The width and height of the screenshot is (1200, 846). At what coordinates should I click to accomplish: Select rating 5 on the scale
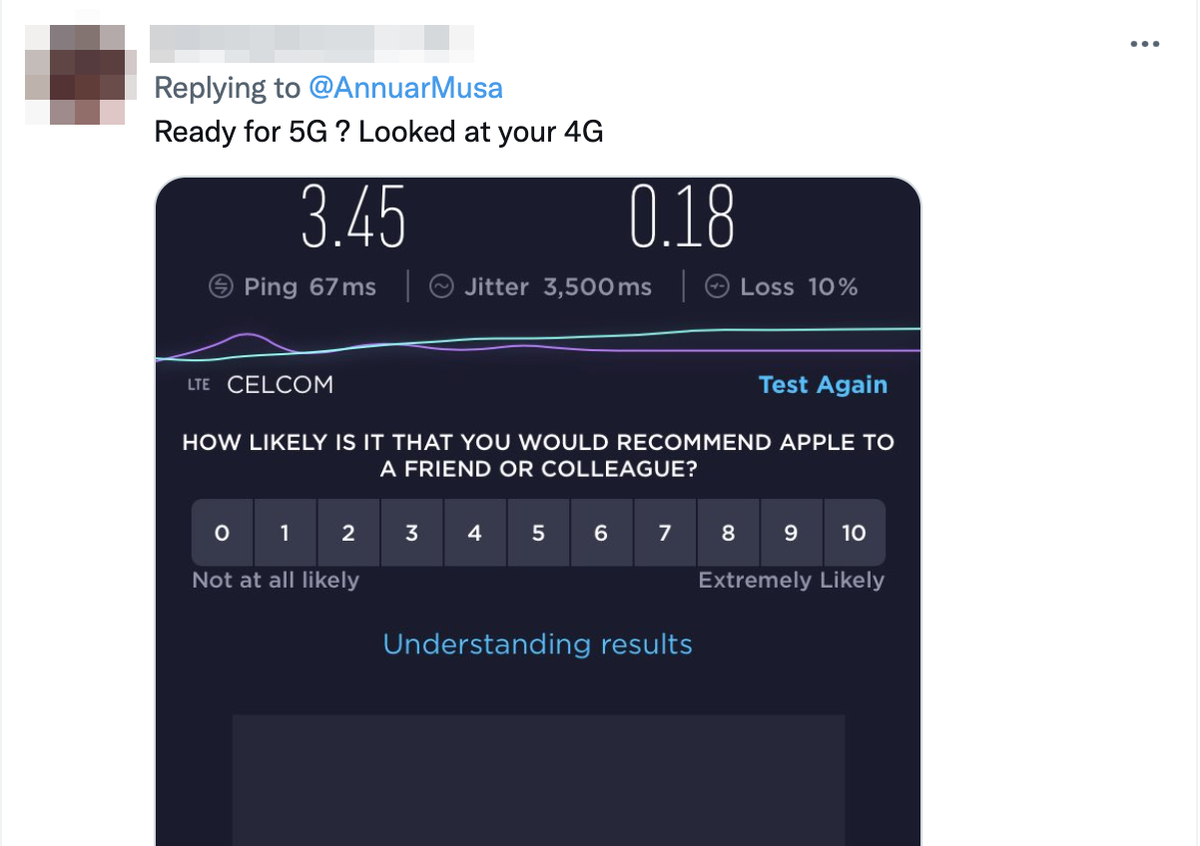pyautogui.click(x=538, y=533)
